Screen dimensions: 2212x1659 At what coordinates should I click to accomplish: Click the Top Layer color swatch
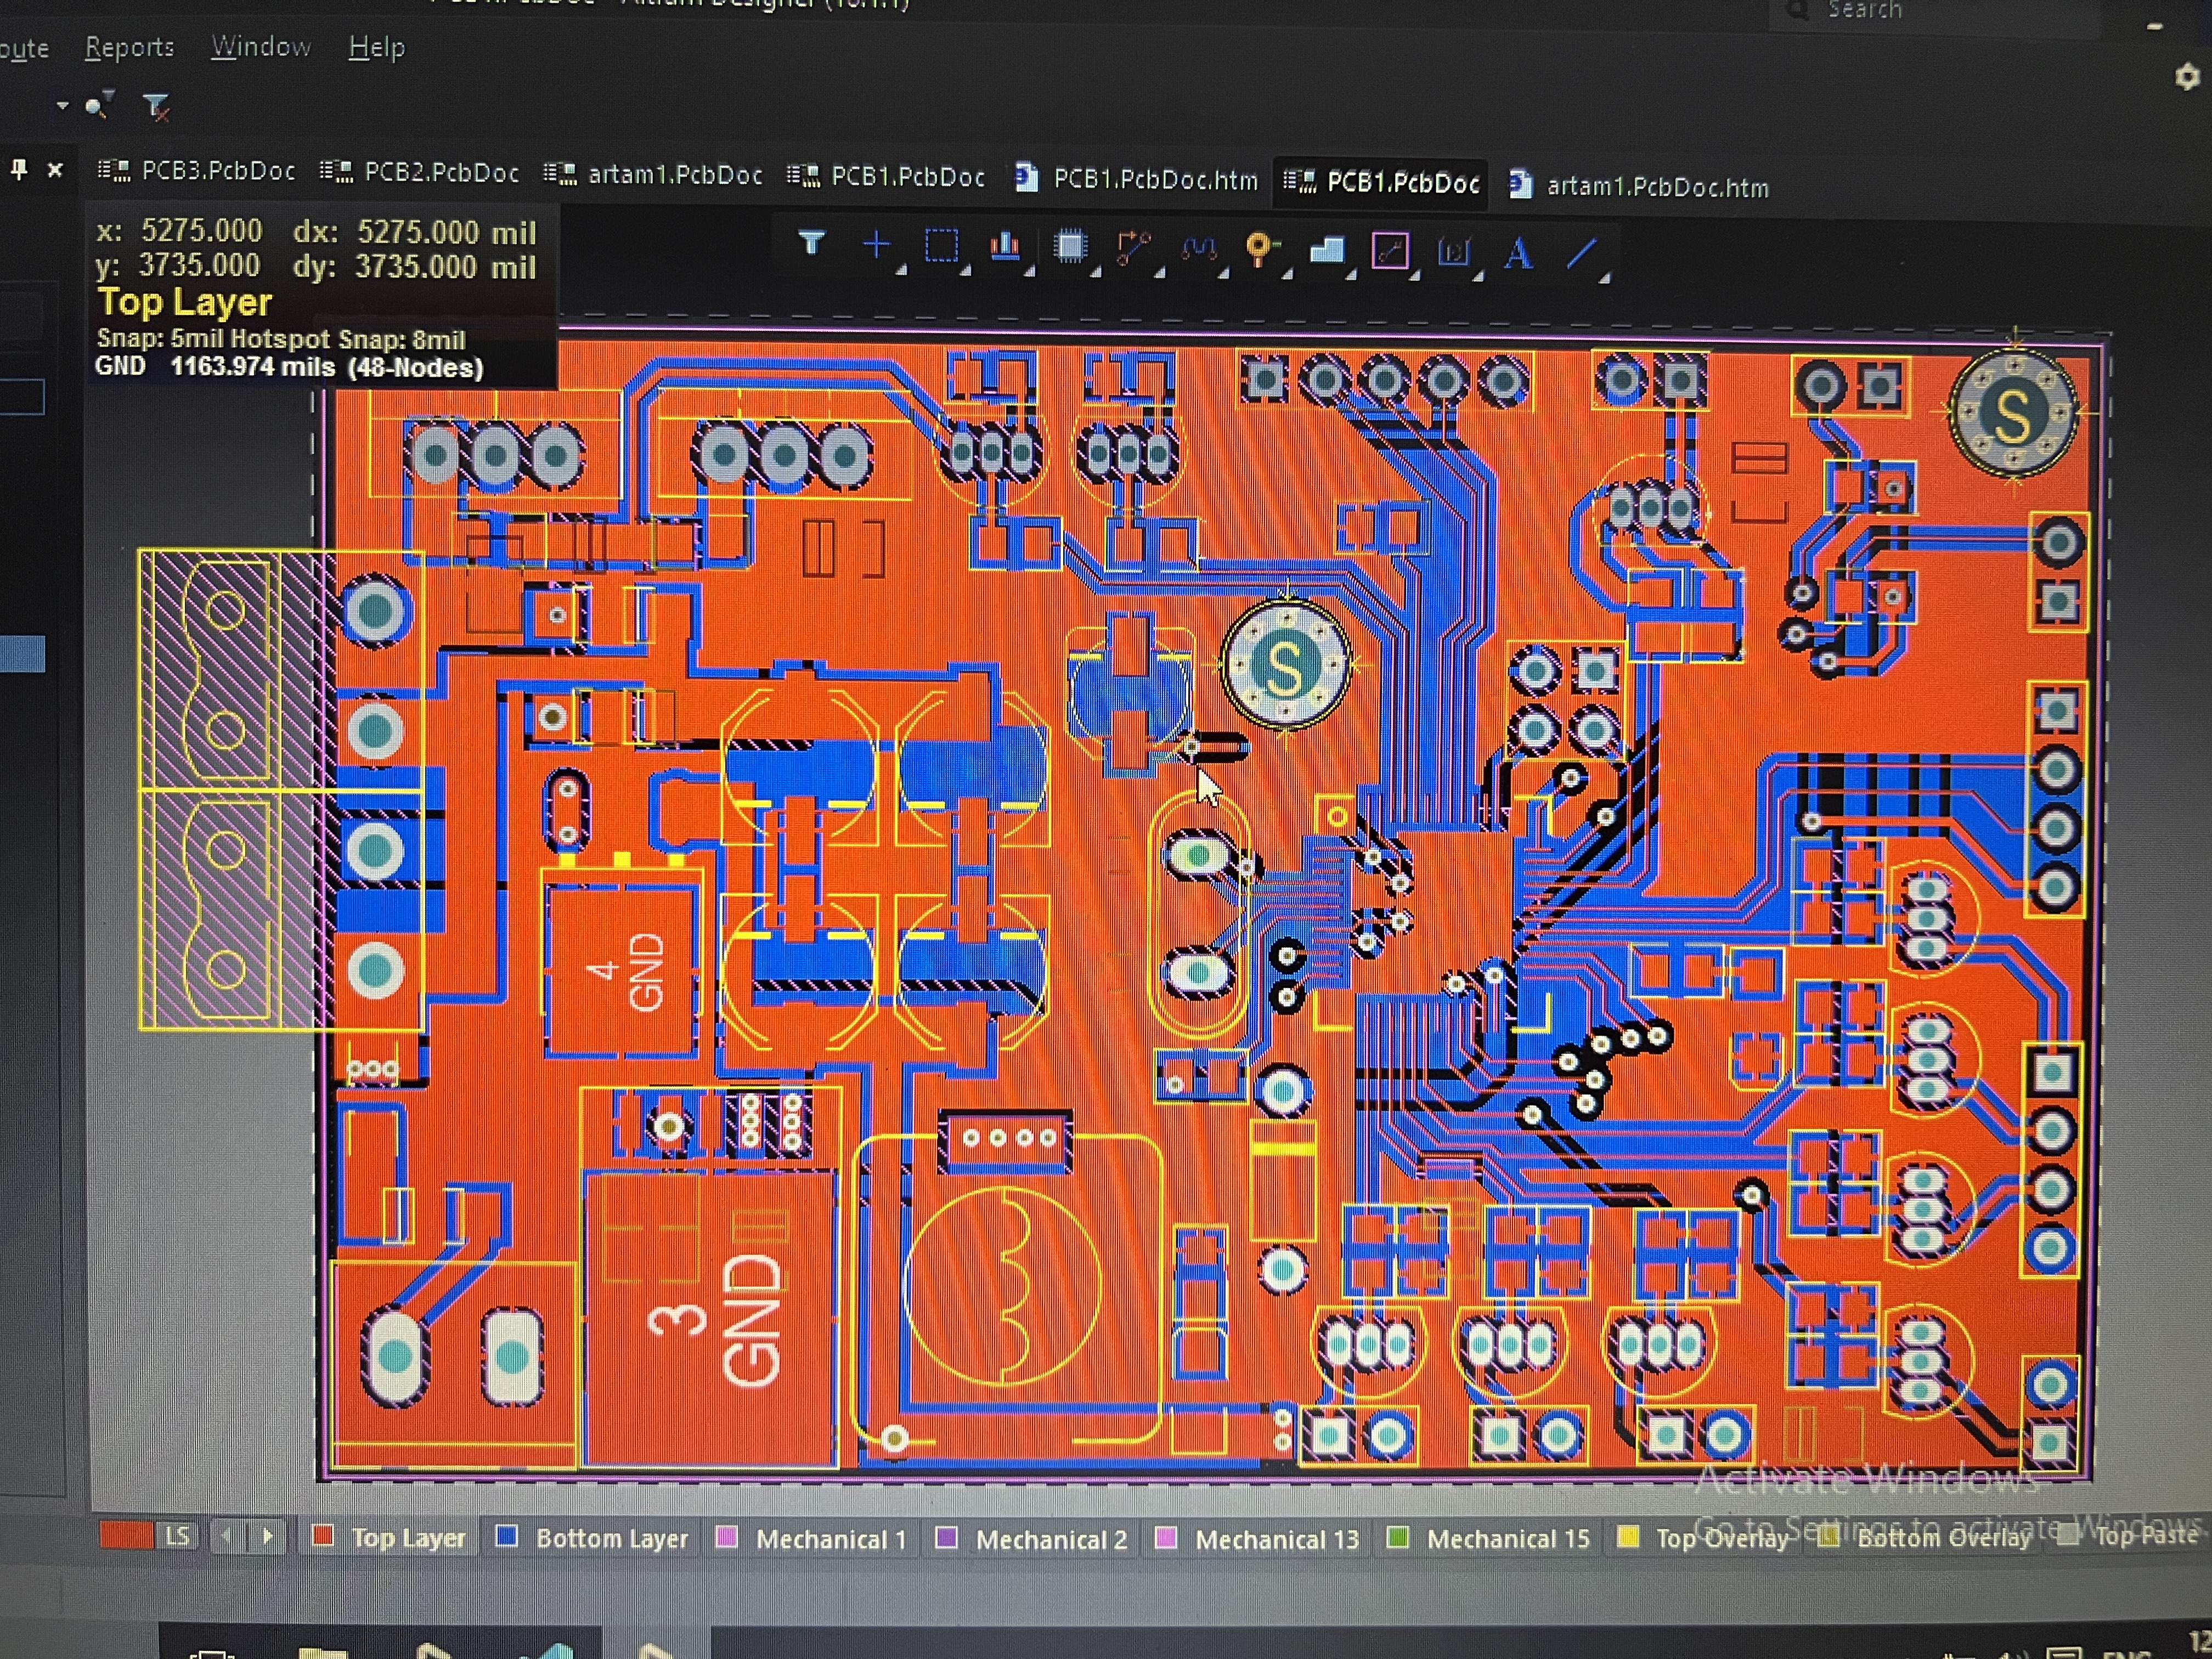(322, 1536)
